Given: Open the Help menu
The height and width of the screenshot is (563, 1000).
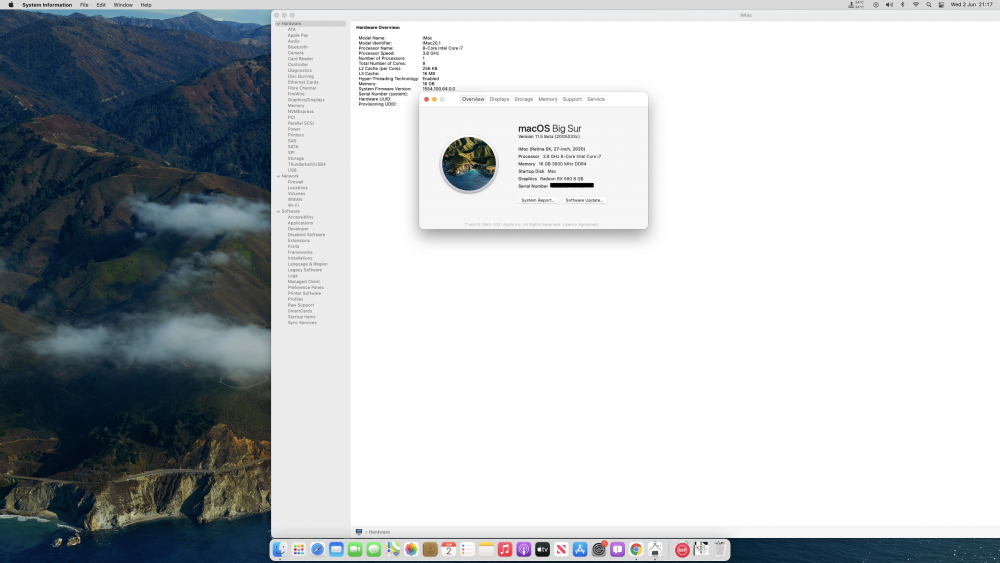Looking at the screenshot, I should point(146,4).
